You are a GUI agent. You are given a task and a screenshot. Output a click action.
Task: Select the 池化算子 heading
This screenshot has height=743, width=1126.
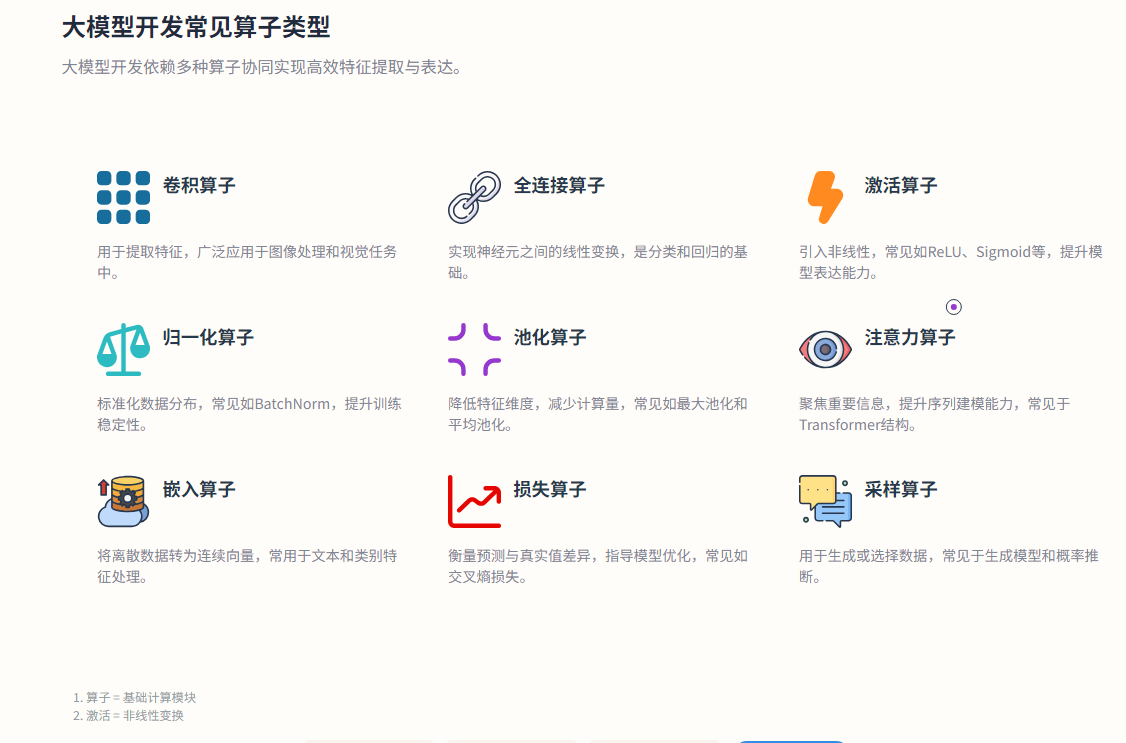coord(550,337)
